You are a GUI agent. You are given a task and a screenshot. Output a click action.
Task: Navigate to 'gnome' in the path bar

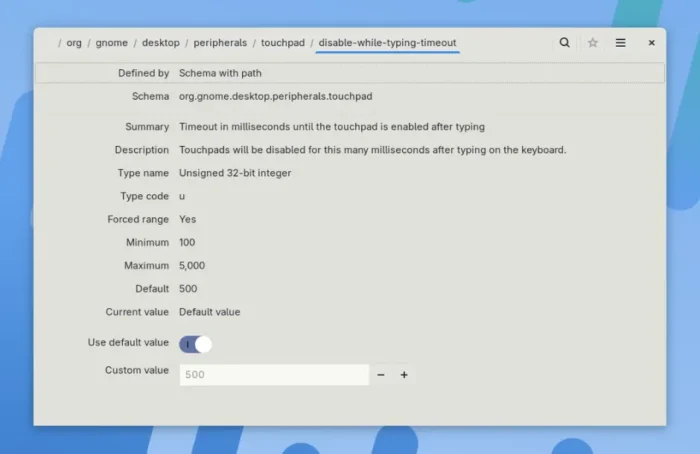112,43
